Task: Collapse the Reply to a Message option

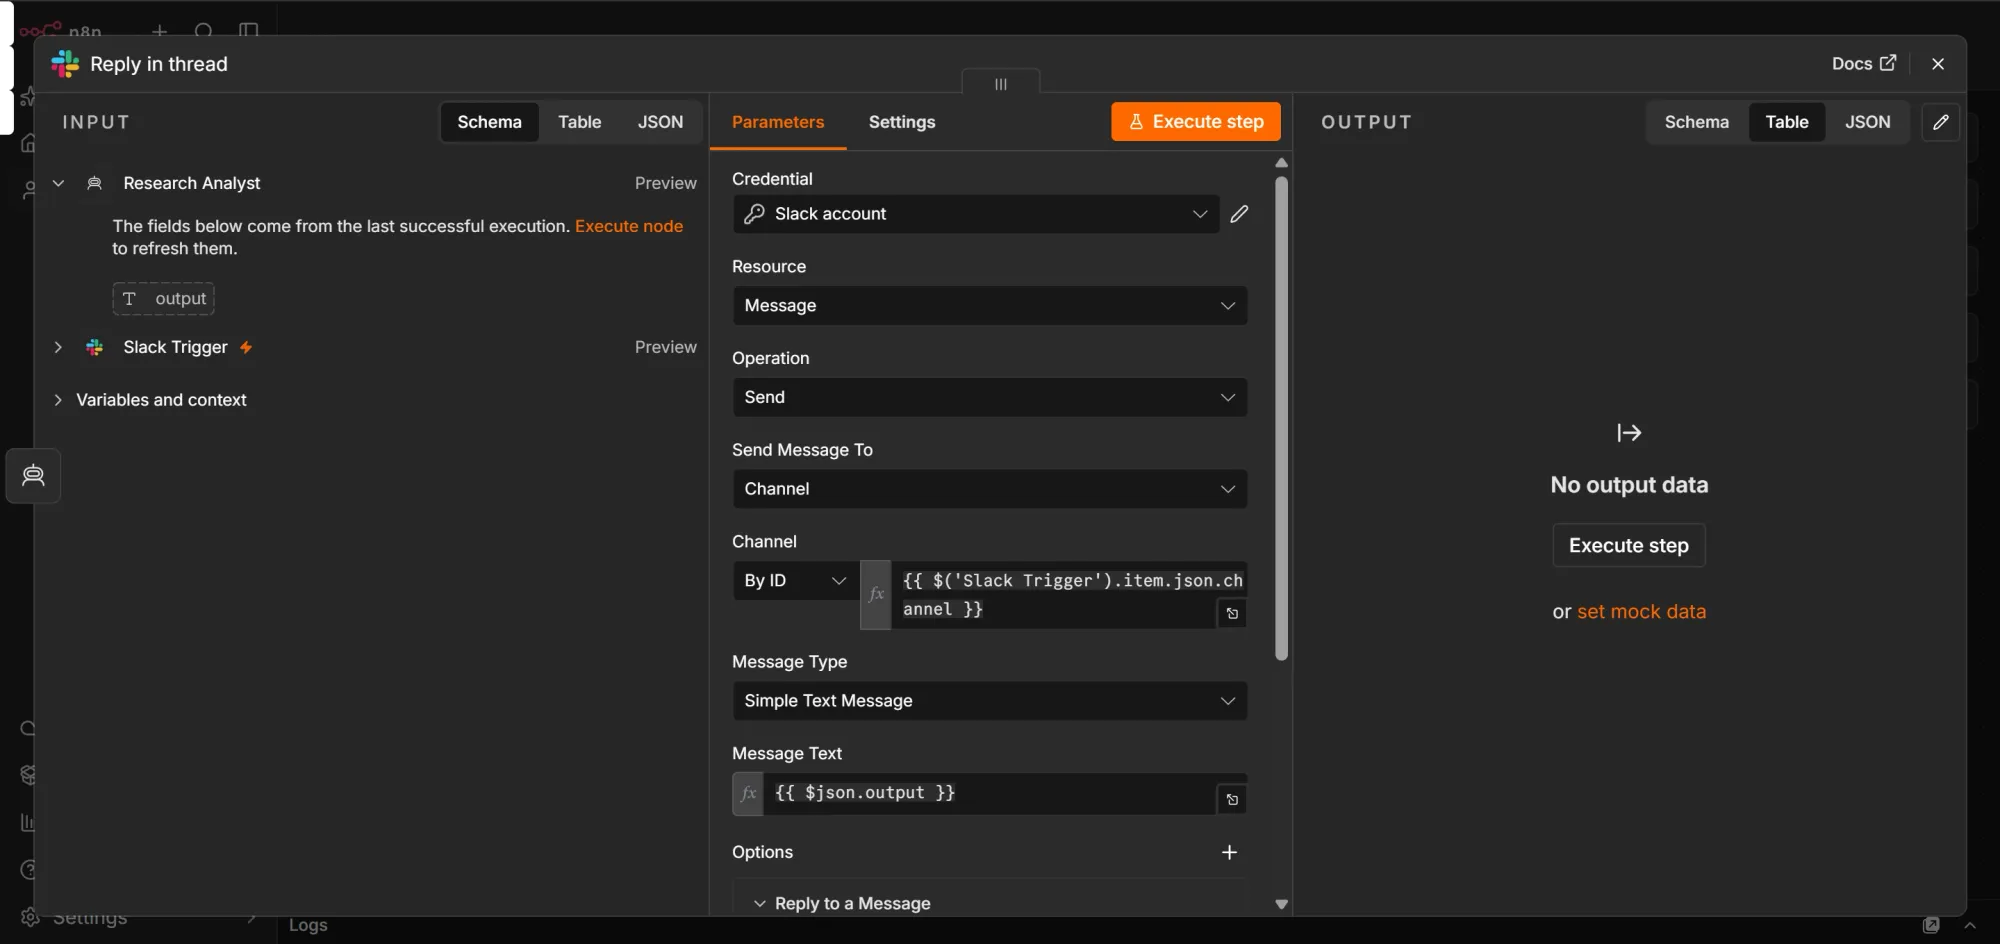Action: coord(760,904)
